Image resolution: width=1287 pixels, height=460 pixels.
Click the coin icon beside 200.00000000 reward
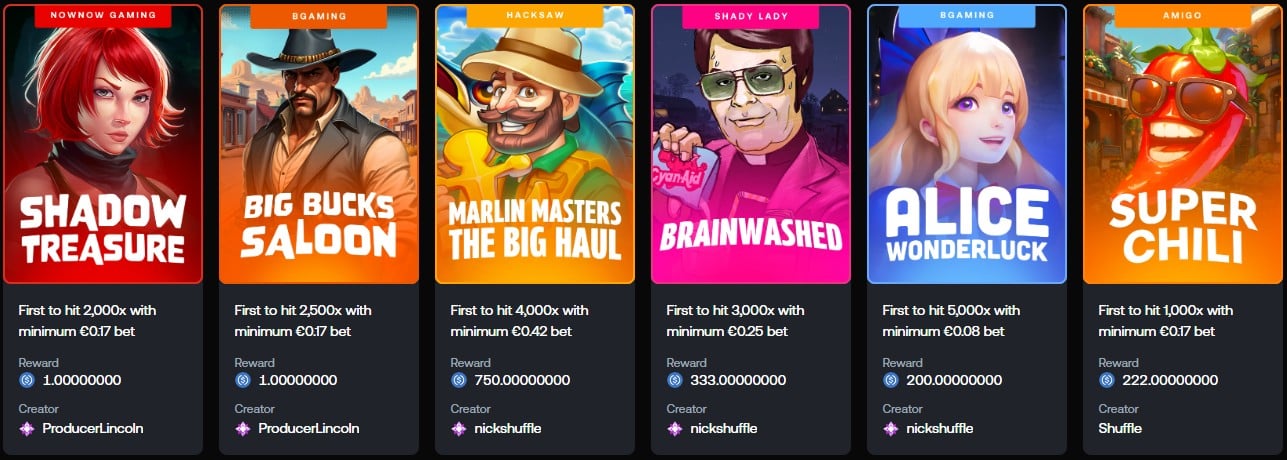coord(890,380)
